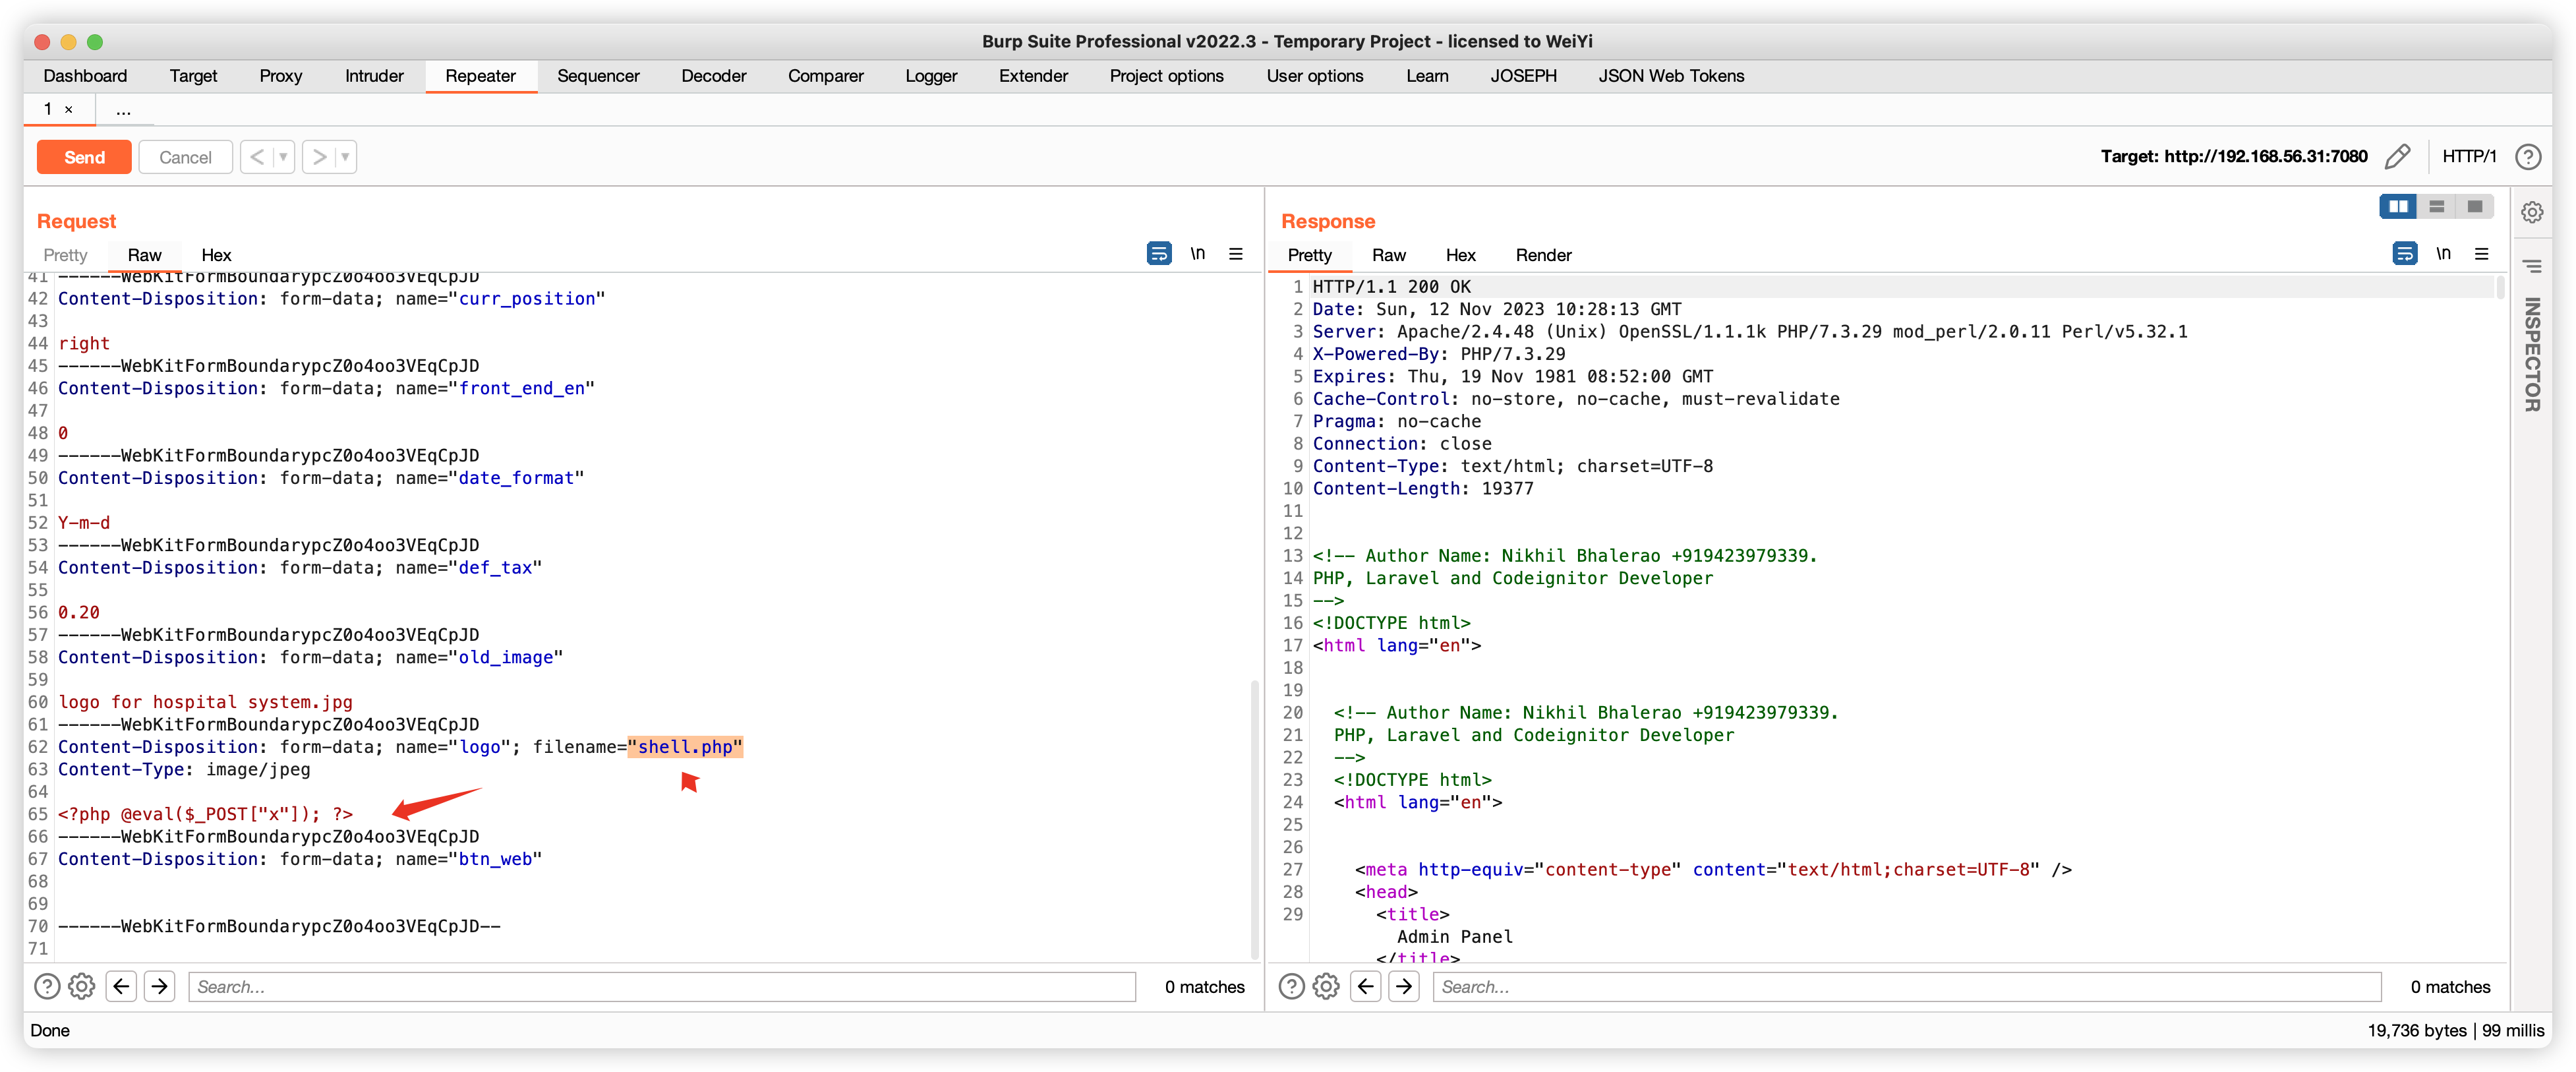Open the Dashboard tab
2576x1072 pixels.
85,76
